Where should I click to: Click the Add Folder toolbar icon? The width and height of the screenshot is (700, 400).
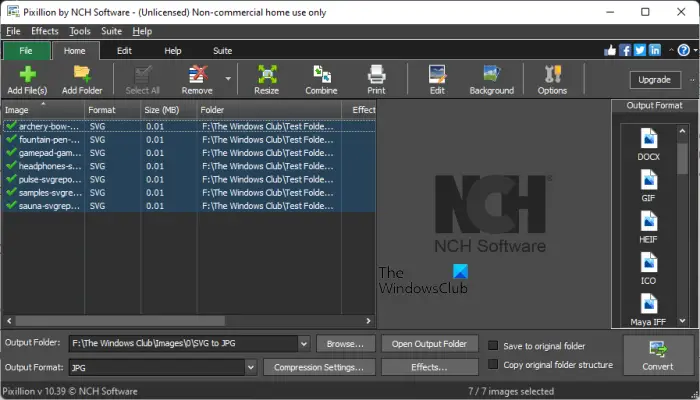pyautogui.click(x=82, y=80)
